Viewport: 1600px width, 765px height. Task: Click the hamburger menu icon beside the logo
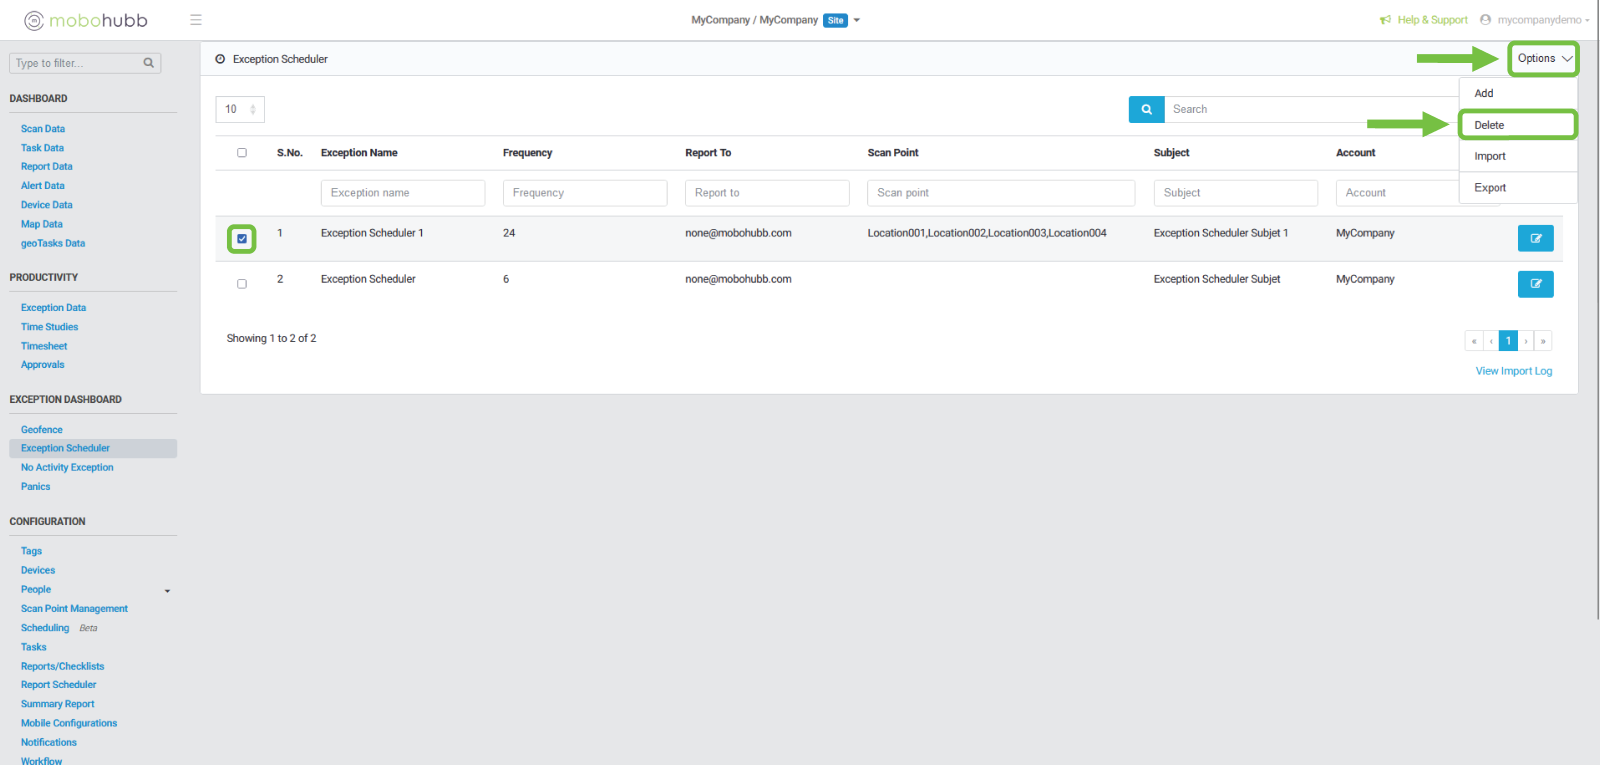196,20
